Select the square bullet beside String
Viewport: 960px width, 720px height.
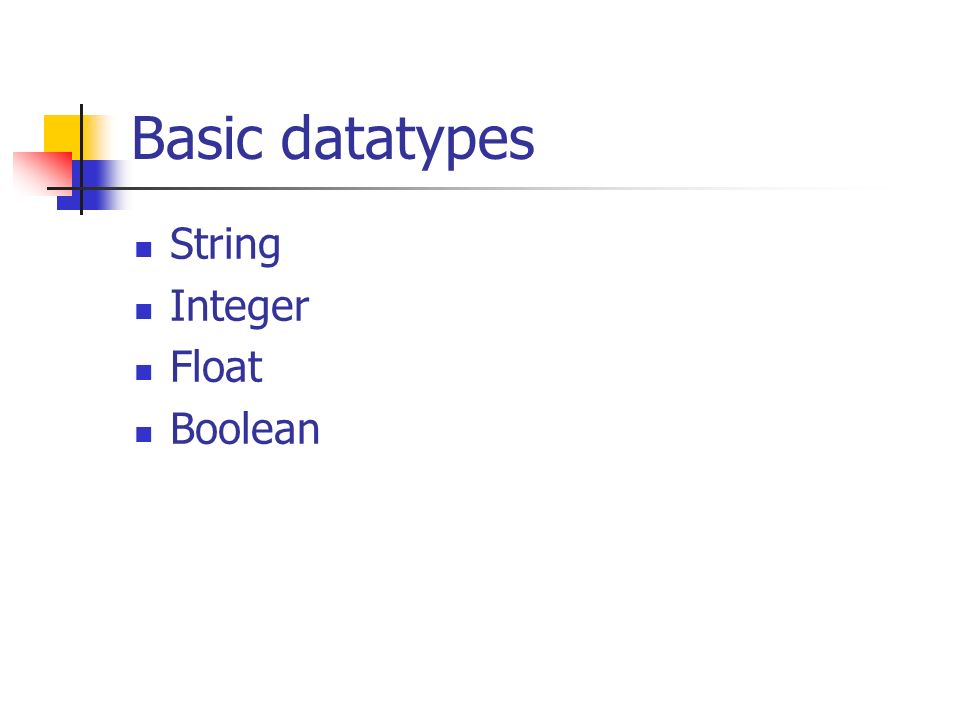tap(143, 249)
